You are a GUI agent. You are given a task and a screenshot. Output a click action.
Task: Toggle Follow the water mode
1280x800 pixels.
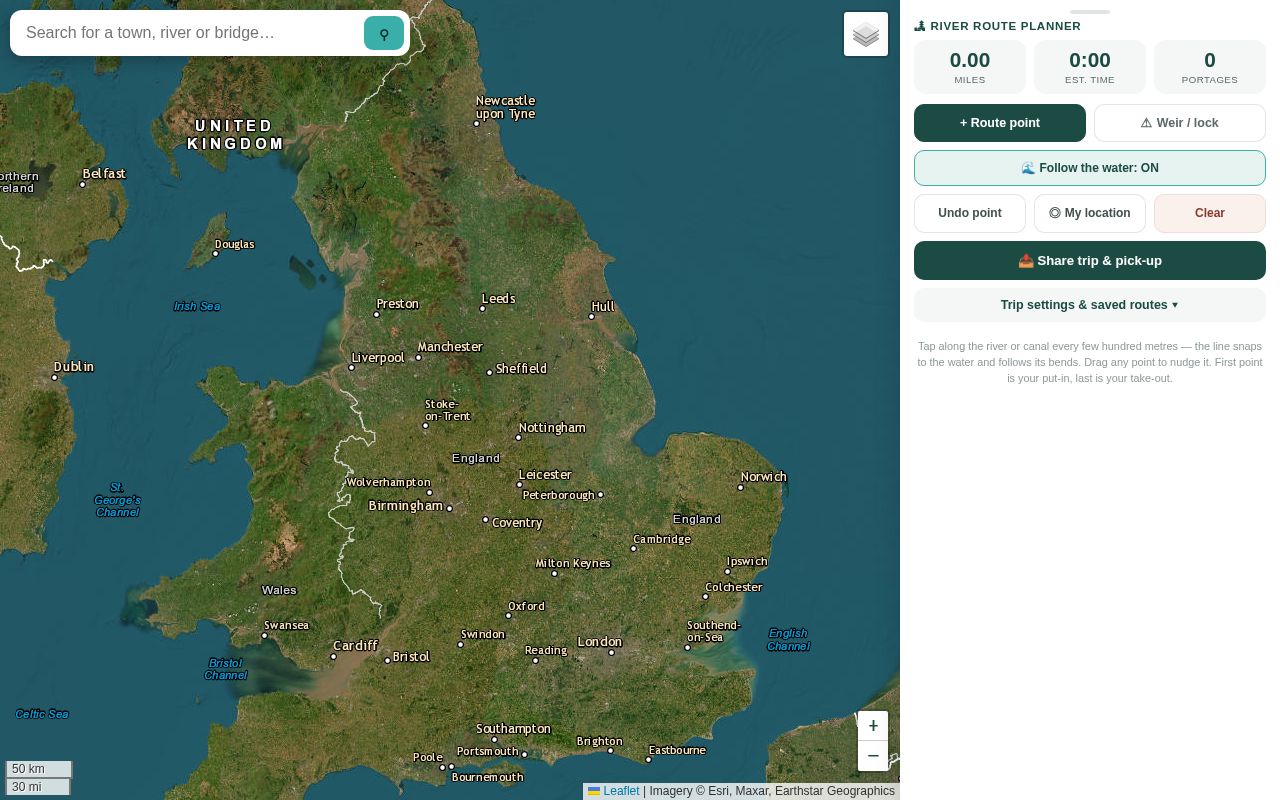(x=1090, y=168)
